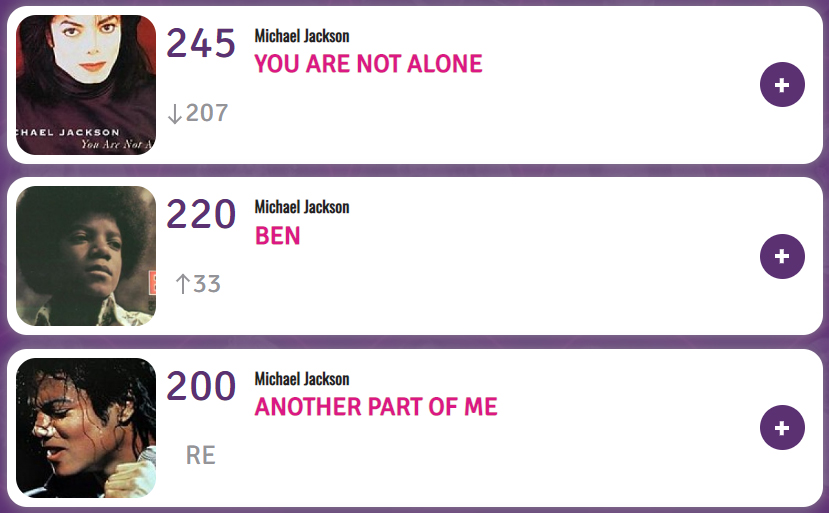Click the RE re-entry indicator
Image resolution: width=829 pixels, height=513 pixels.
coord(201,455)
